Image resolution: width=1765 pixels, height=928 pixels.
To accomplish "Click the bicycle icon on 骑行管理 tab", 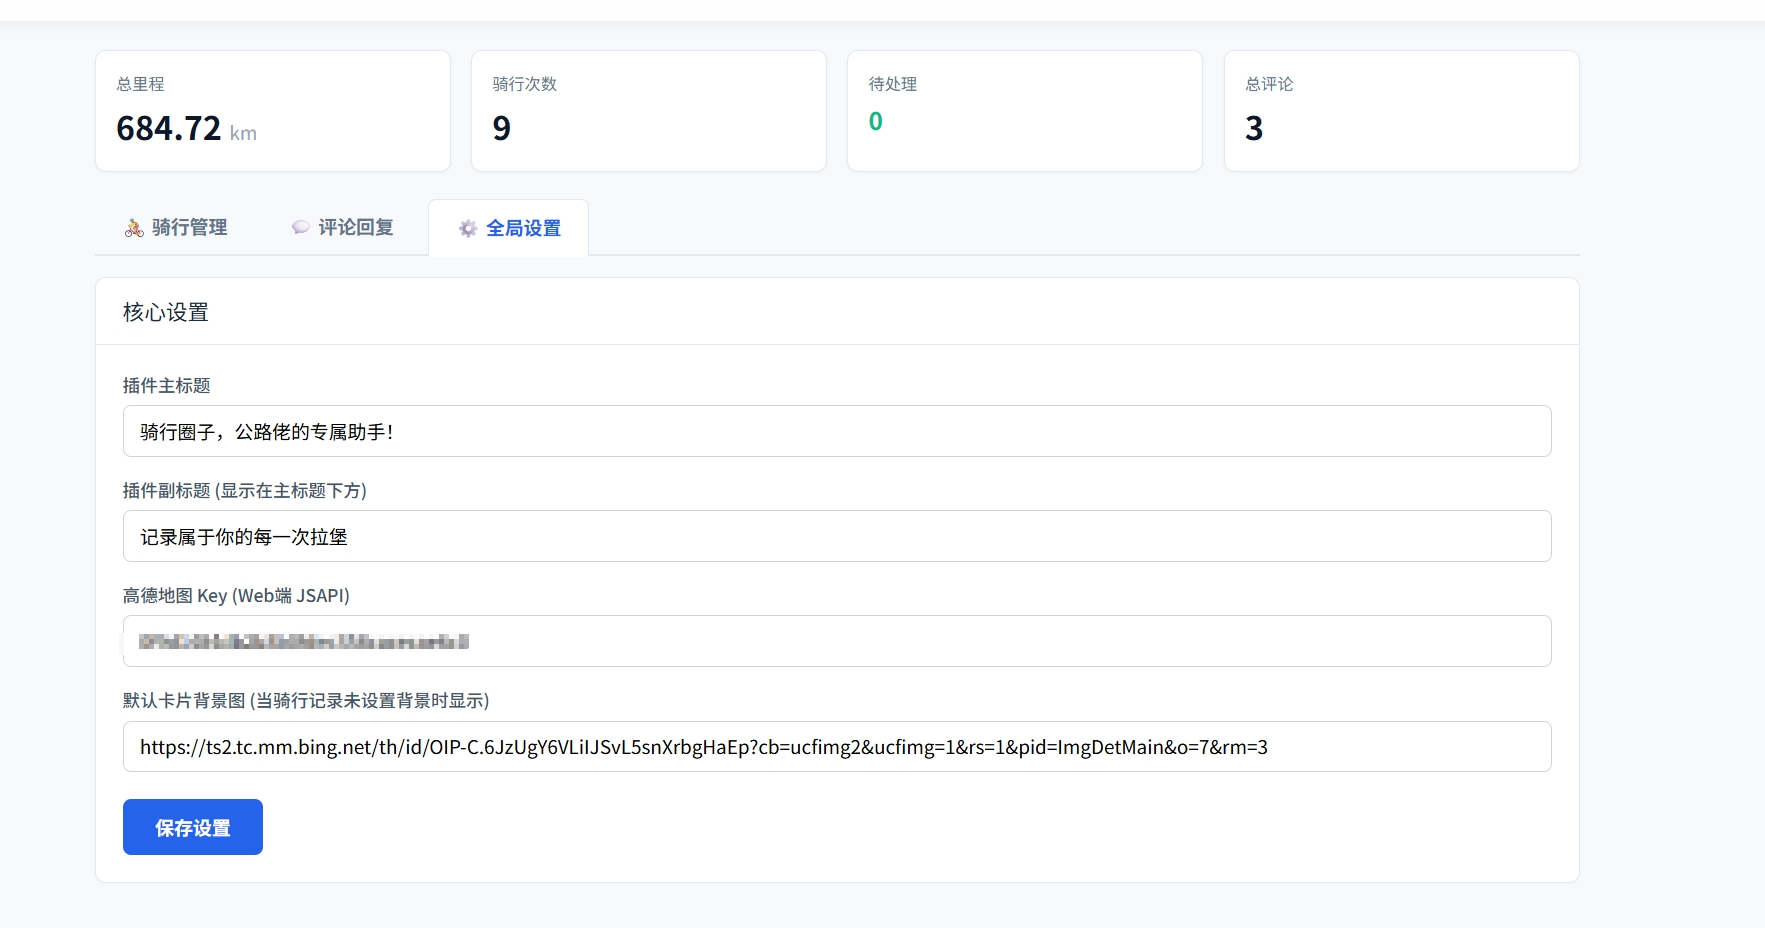I will [x=134, y=228].
